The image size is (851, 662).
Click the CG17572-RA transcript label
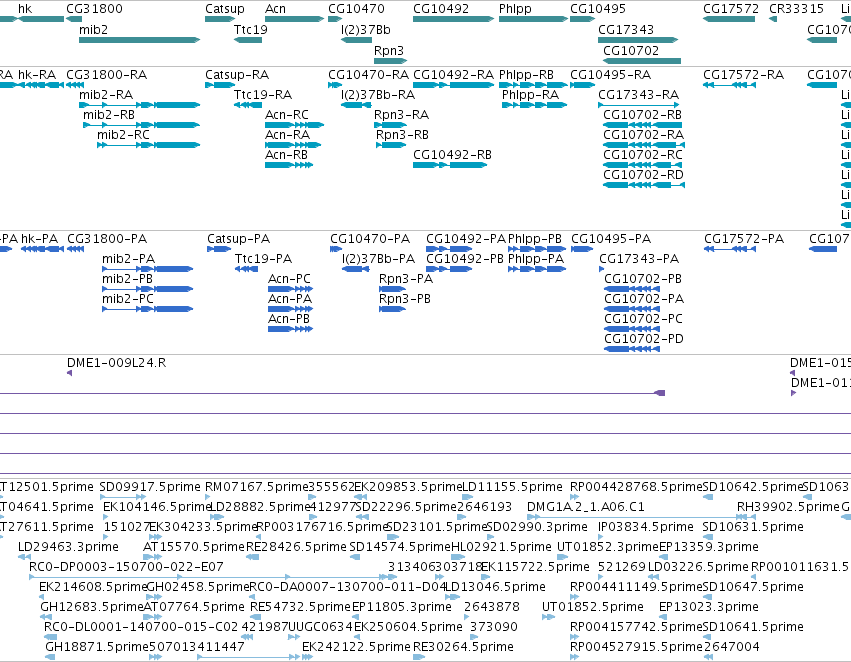point(744,75)
